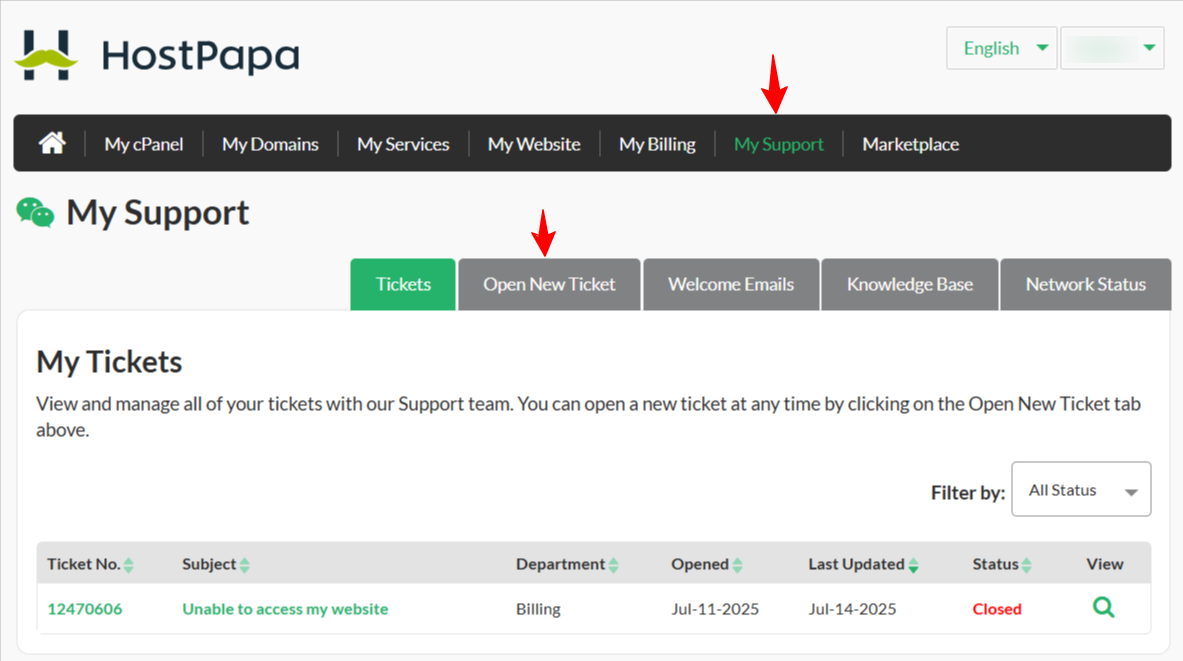Open the Home icon in the navigation bar
The height and width of the screenshot is (661, 1183).
(52, 143)
